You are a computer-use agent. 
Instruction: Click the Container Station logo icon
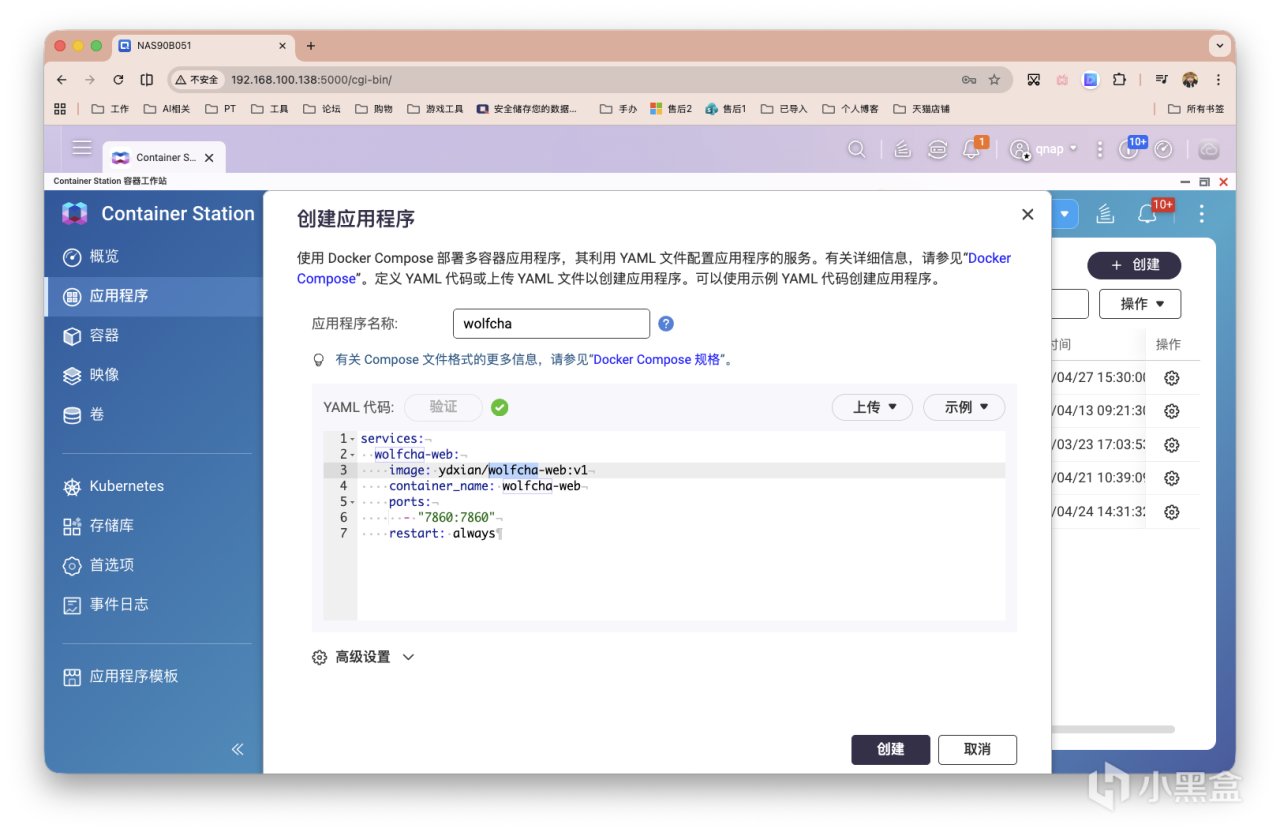click(x=75, y=214)
